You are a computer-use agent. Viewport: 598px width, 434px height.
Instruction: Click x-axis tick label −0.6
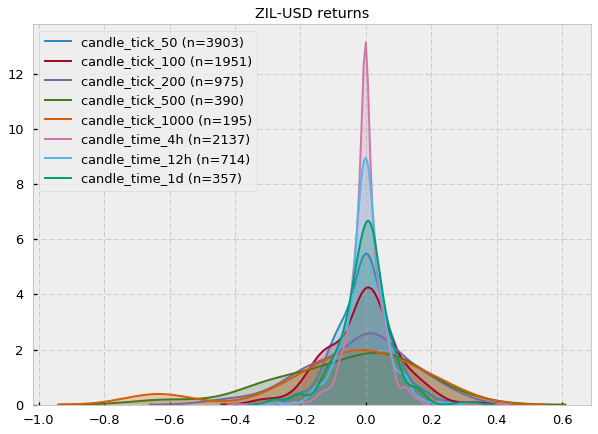click(x=169, y=420)
